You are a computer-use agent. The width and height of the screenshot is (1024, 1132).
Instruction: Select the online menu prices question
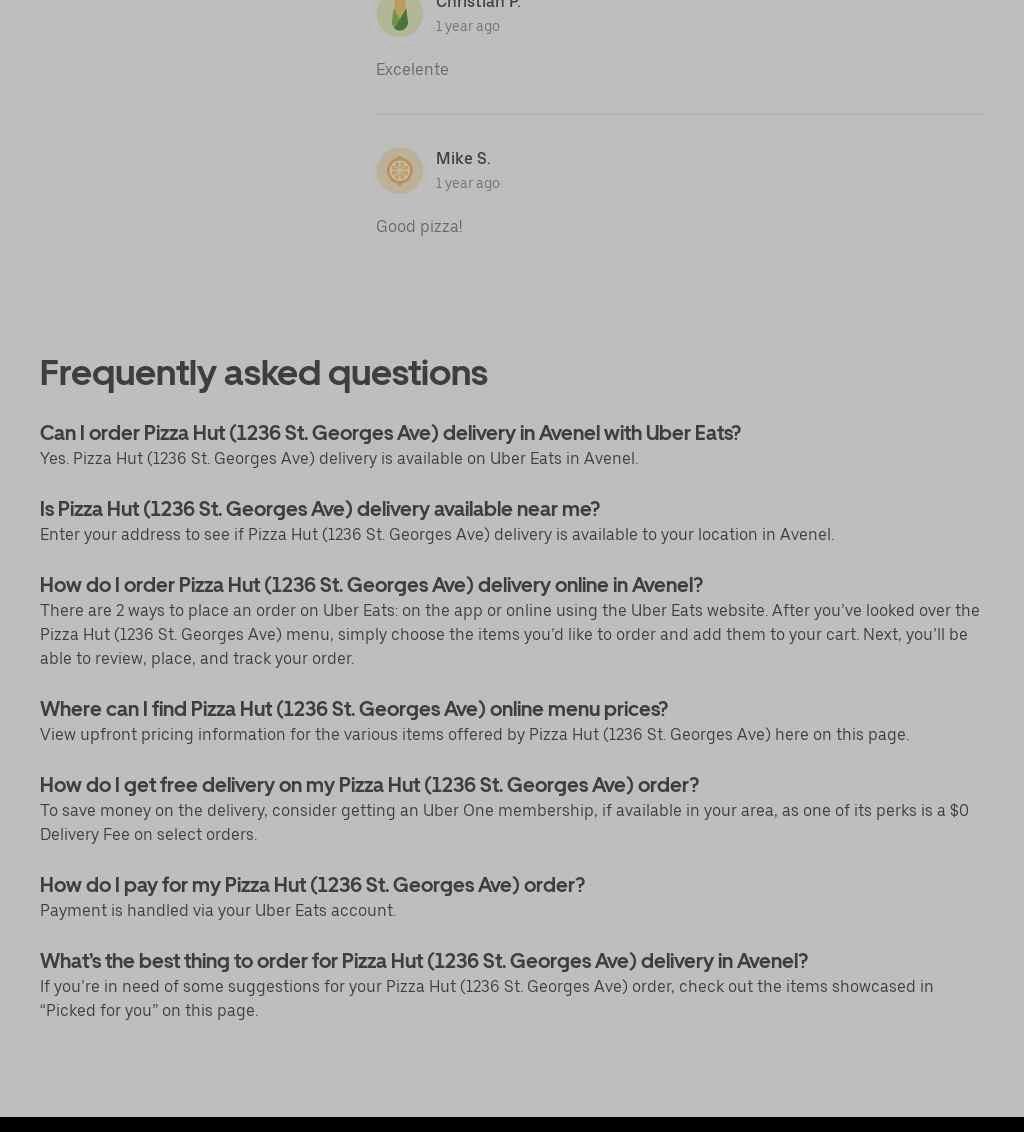click(x=354, y=708)
